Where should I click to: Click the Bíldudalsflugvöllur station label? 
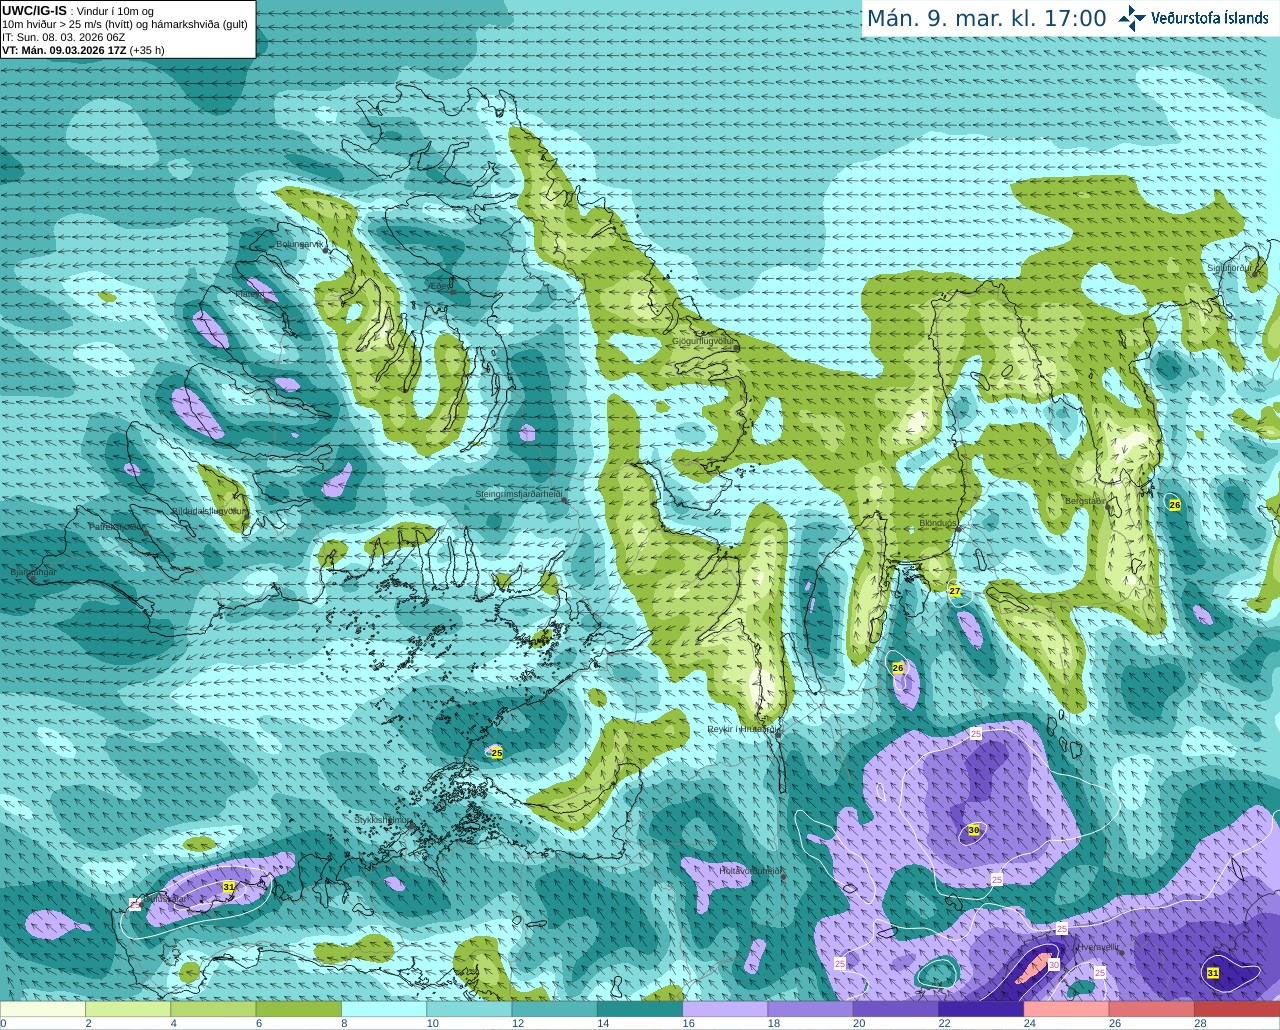pos(209,510)
